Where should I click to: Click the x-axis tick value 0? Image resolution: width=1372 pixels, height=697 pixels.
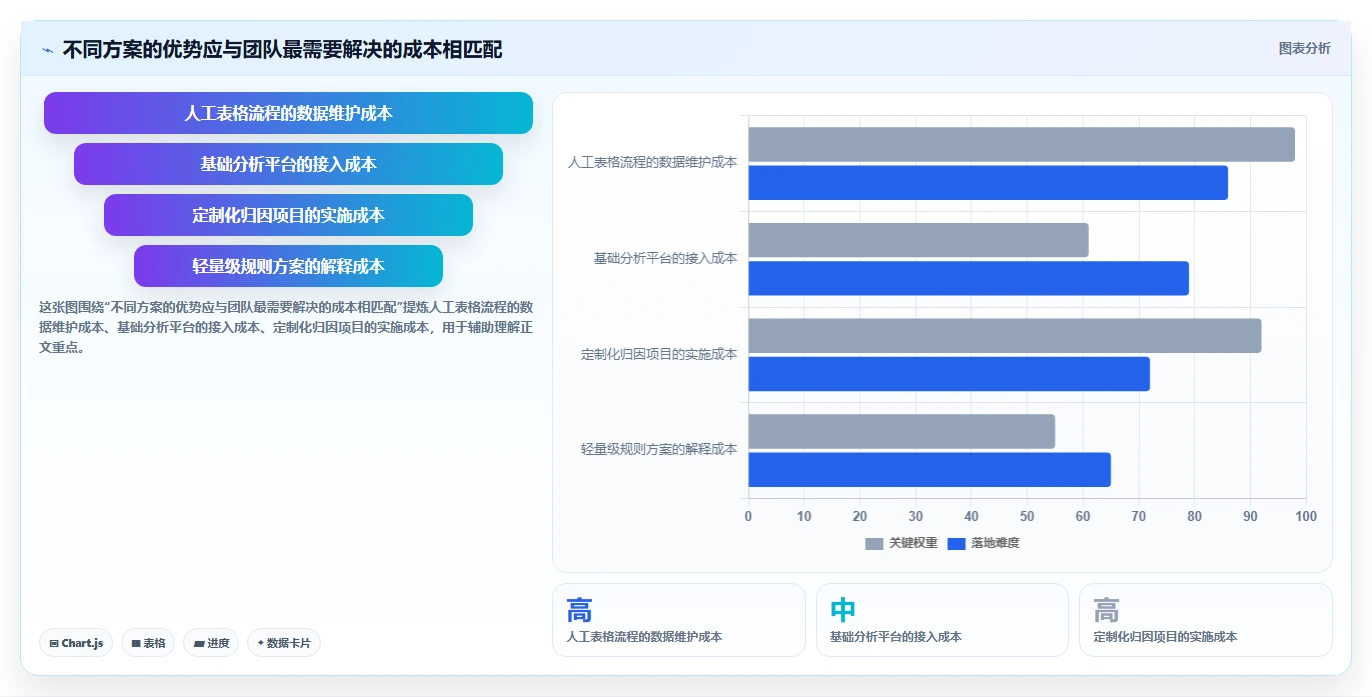point(748,516)
